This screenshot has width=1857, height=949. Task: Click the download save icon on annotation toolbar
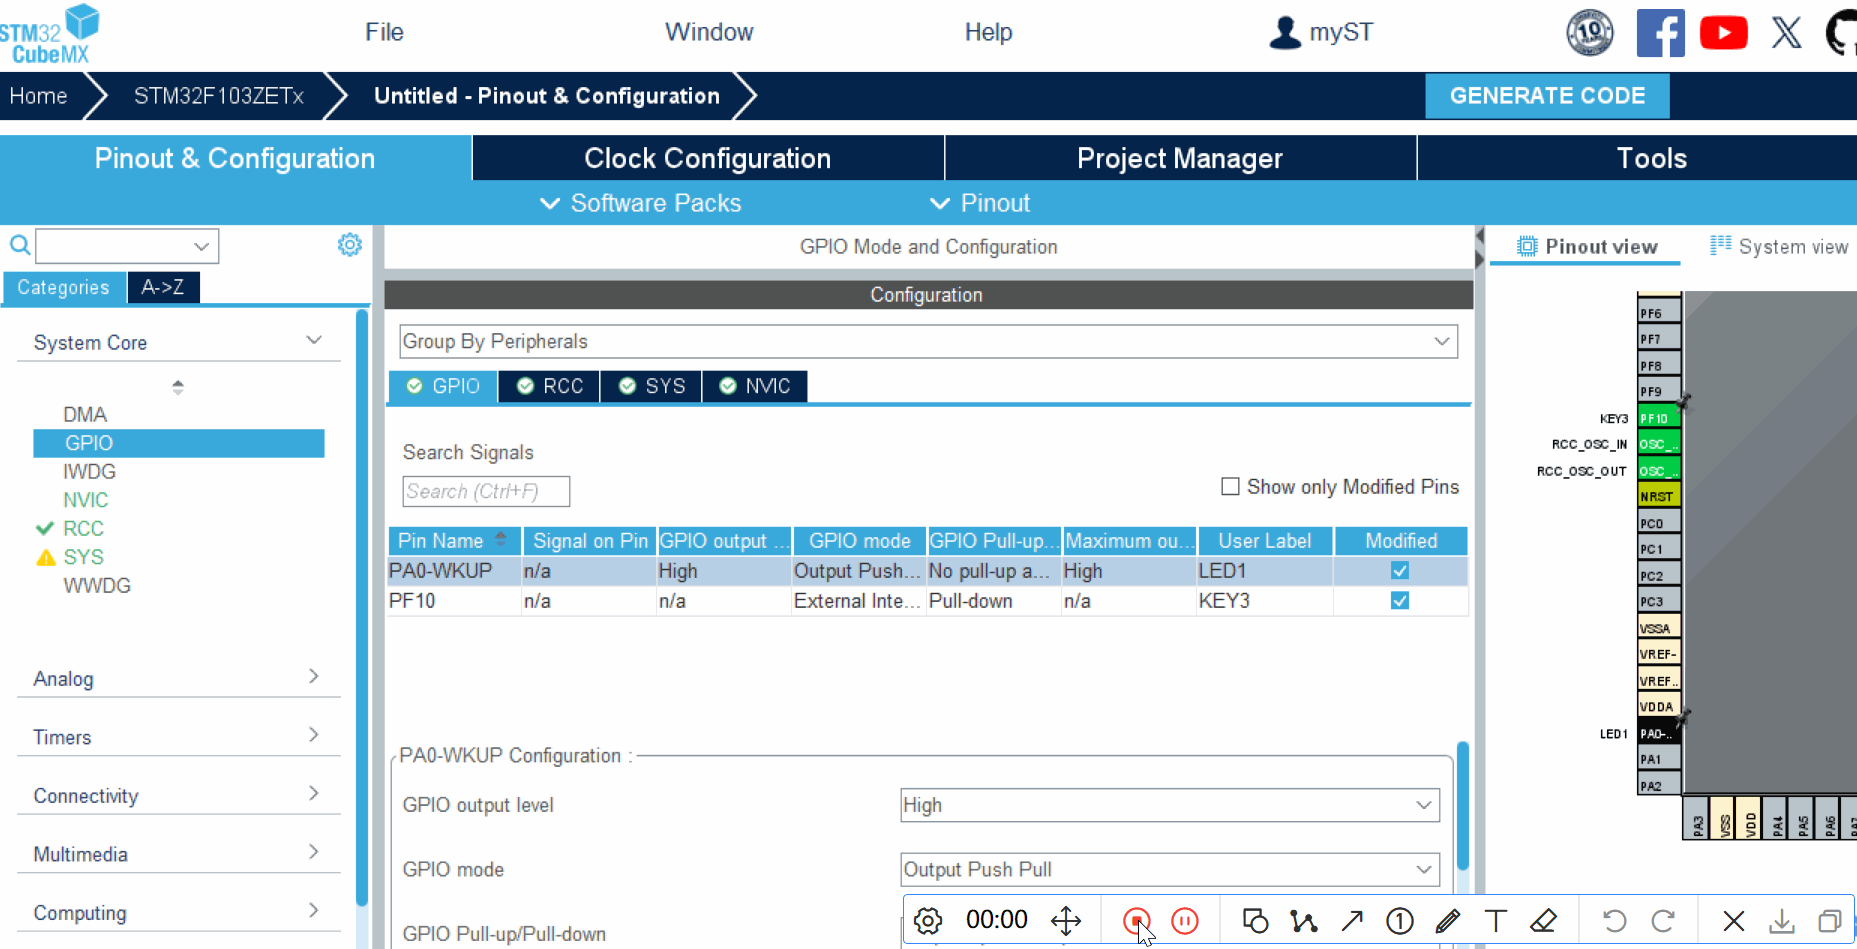click(1782, 921)
